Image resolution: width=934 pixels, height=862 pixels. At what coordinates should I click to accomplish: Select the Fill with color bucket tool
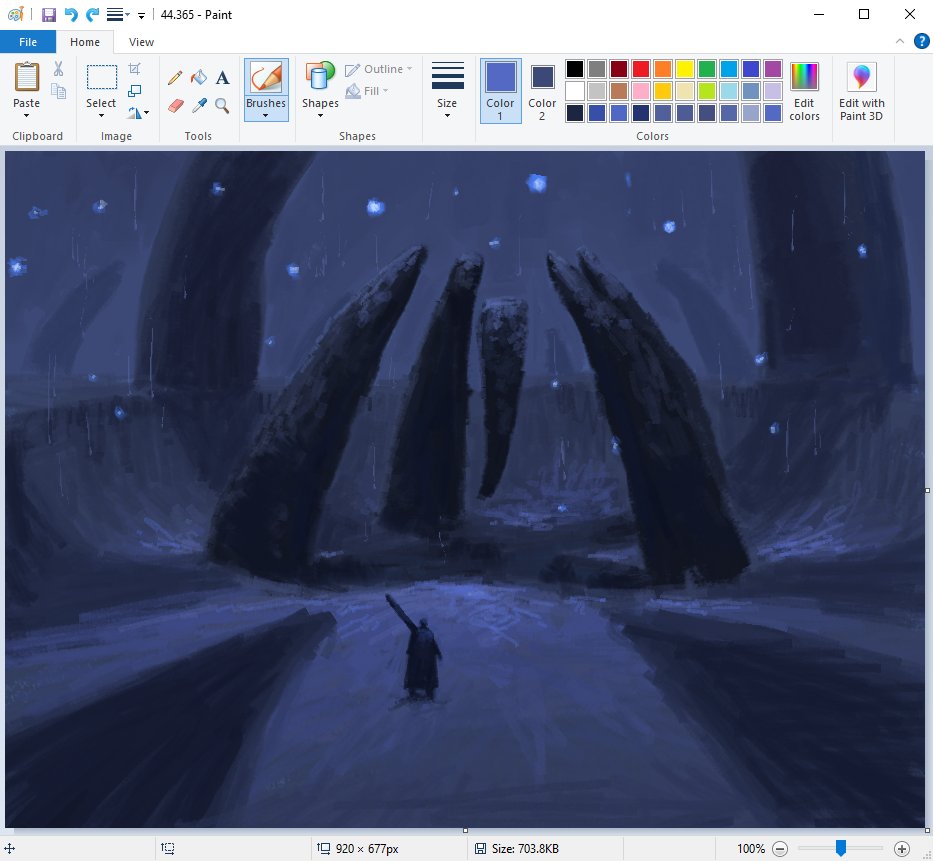click(198, 77)
